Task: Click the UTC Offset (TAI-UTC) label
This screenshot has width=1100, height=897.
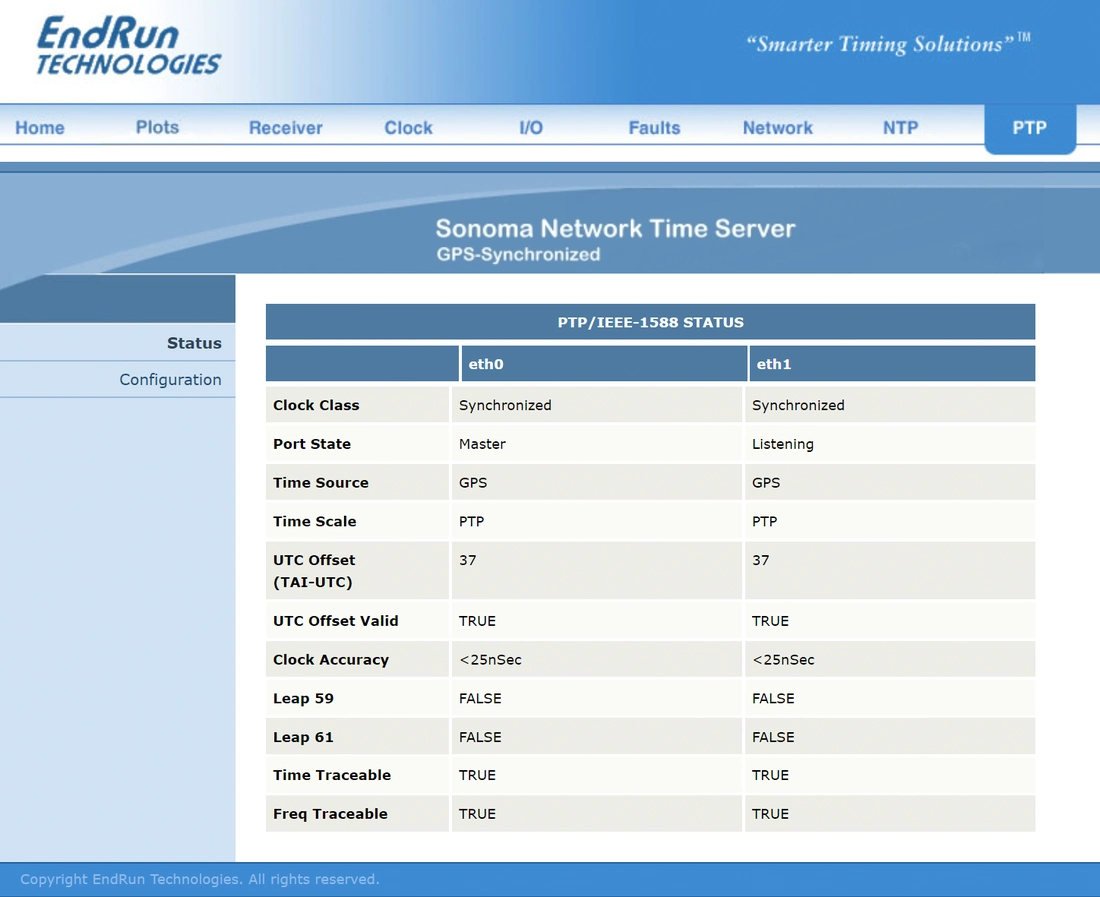Action: 314,571
